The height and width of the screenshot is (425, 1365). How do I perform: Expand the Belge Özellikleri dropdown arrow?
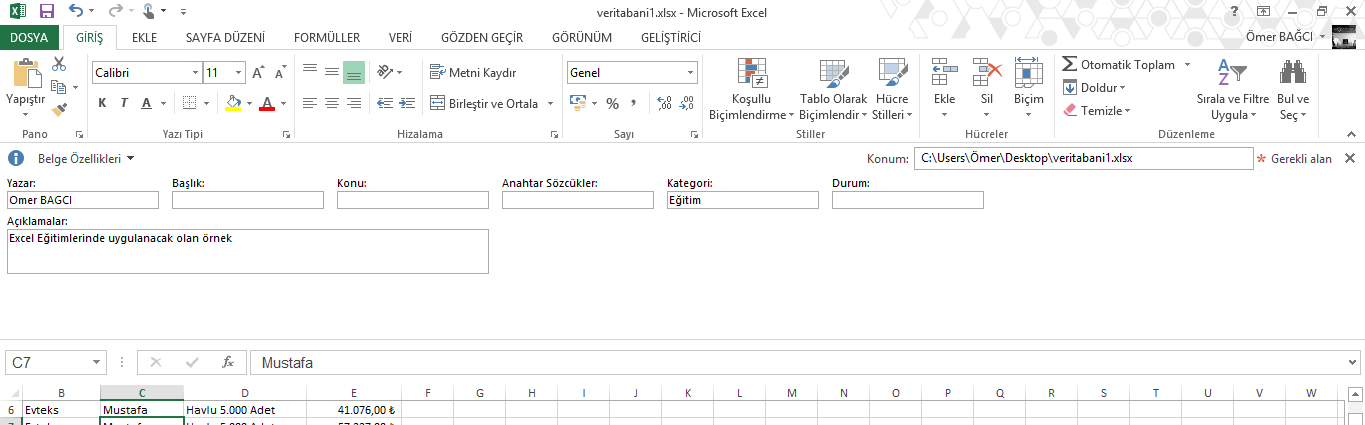point(130,158)
